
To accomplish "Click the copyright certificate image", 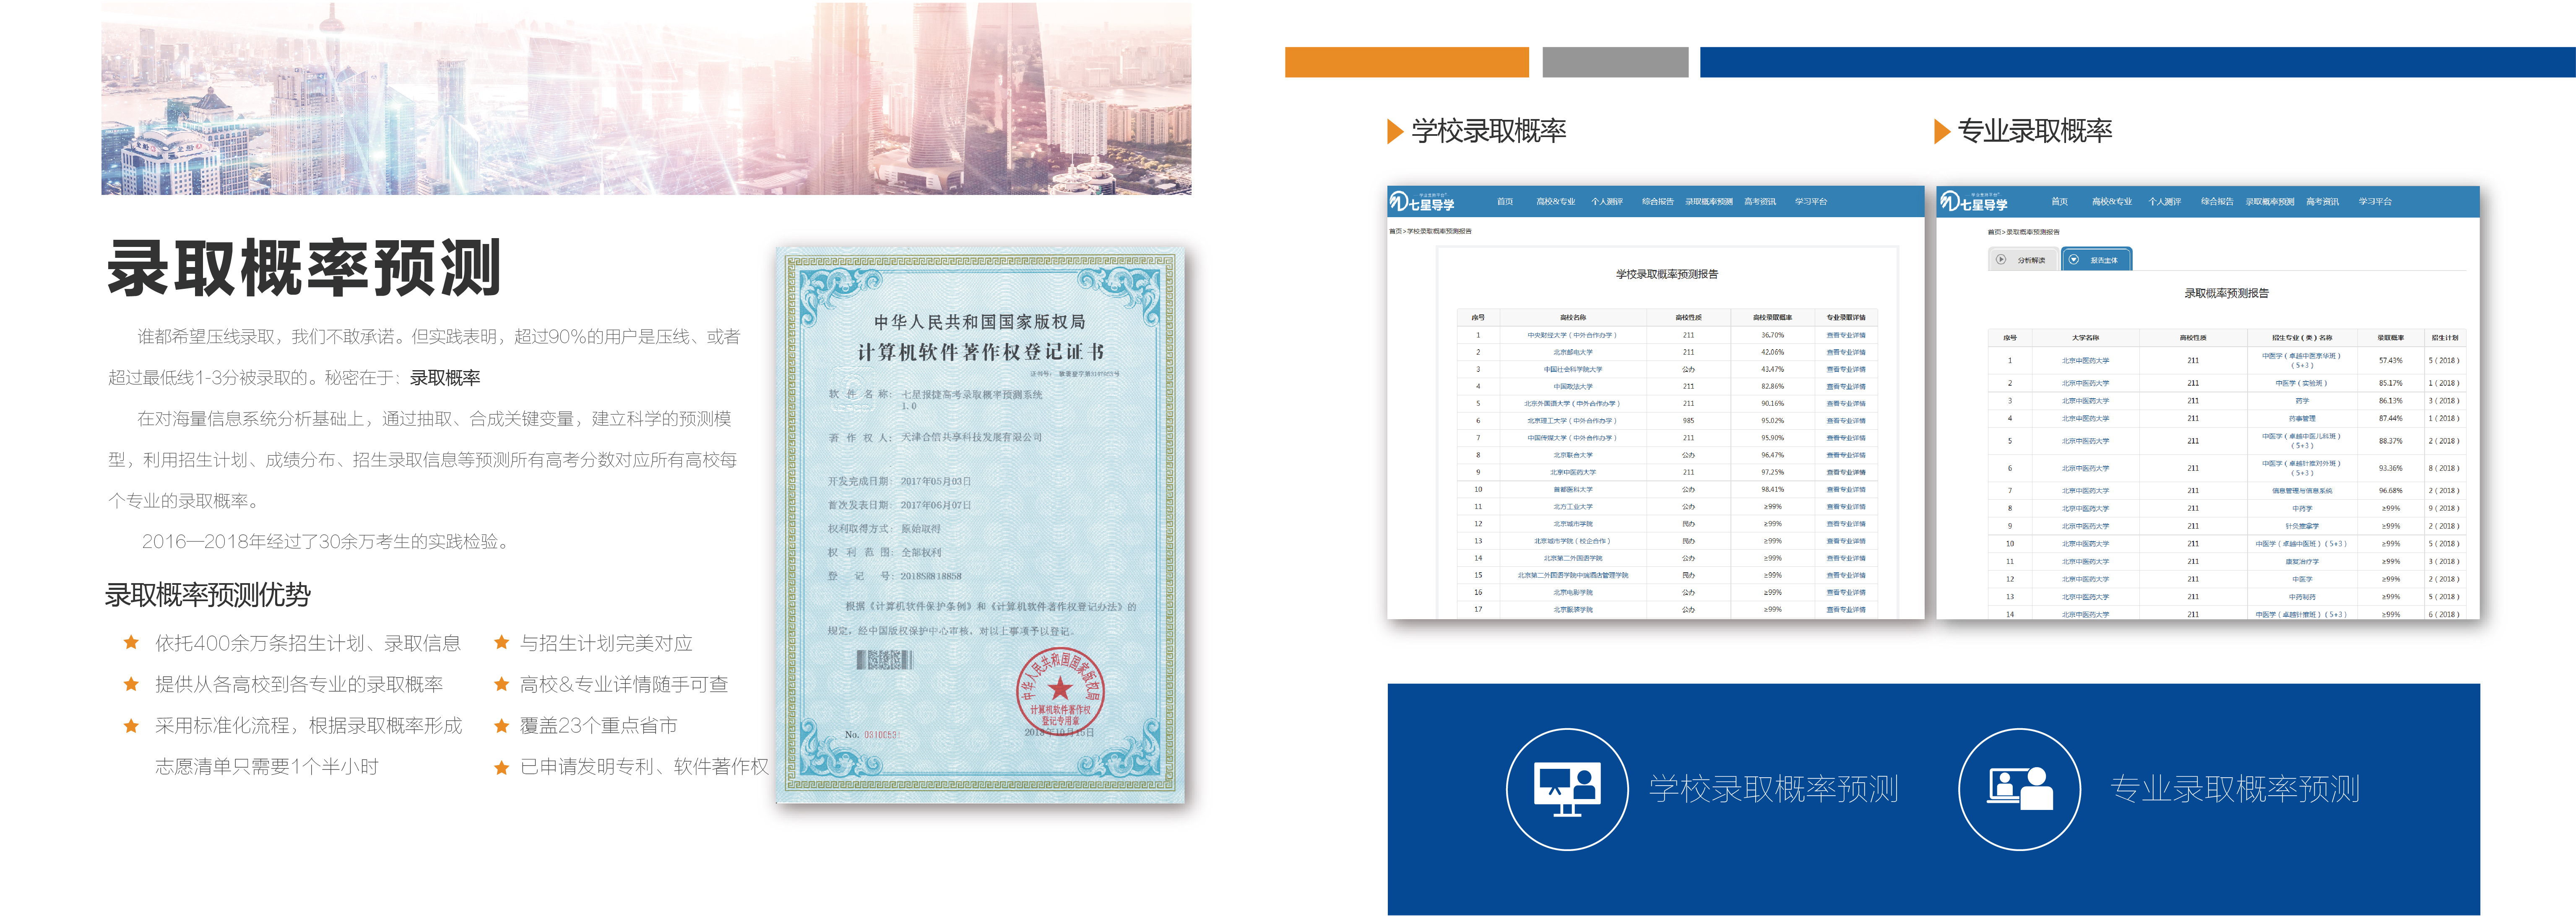I will point(980,525).
